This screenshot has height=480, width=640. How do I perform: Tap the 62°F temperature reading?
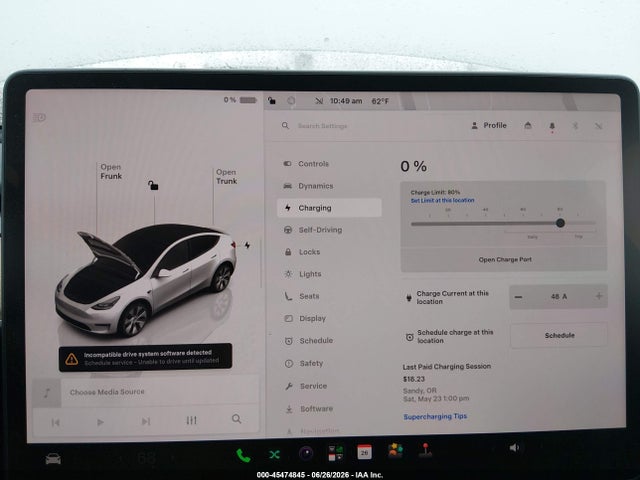[380, 101]
